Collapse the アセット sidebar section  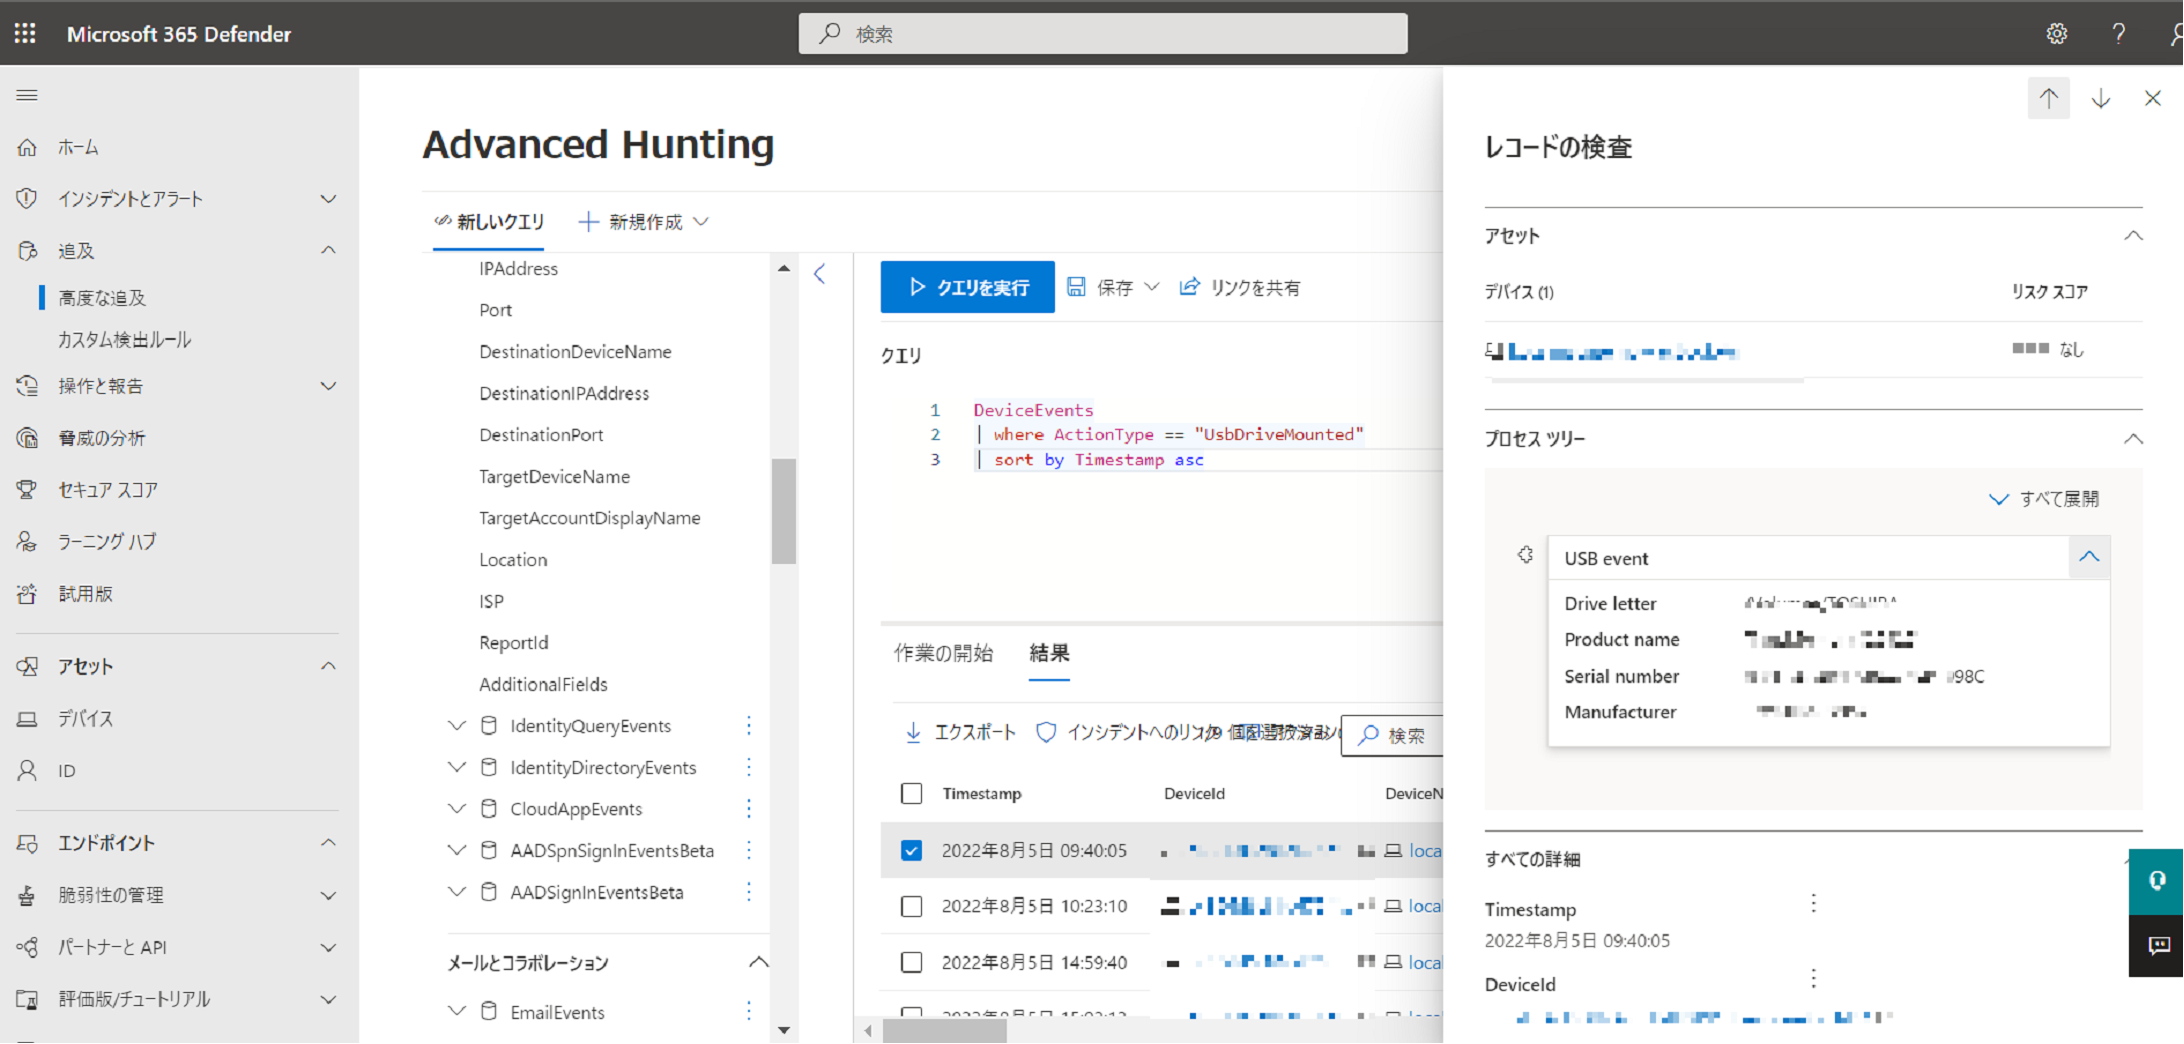(328, 666)
